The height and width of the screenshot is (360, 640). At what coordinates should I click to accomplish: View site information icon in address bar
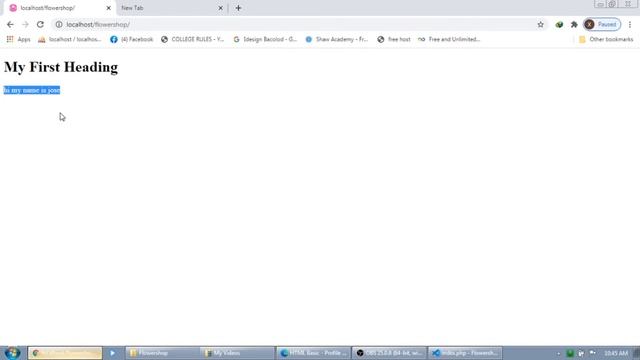point(59,24)
